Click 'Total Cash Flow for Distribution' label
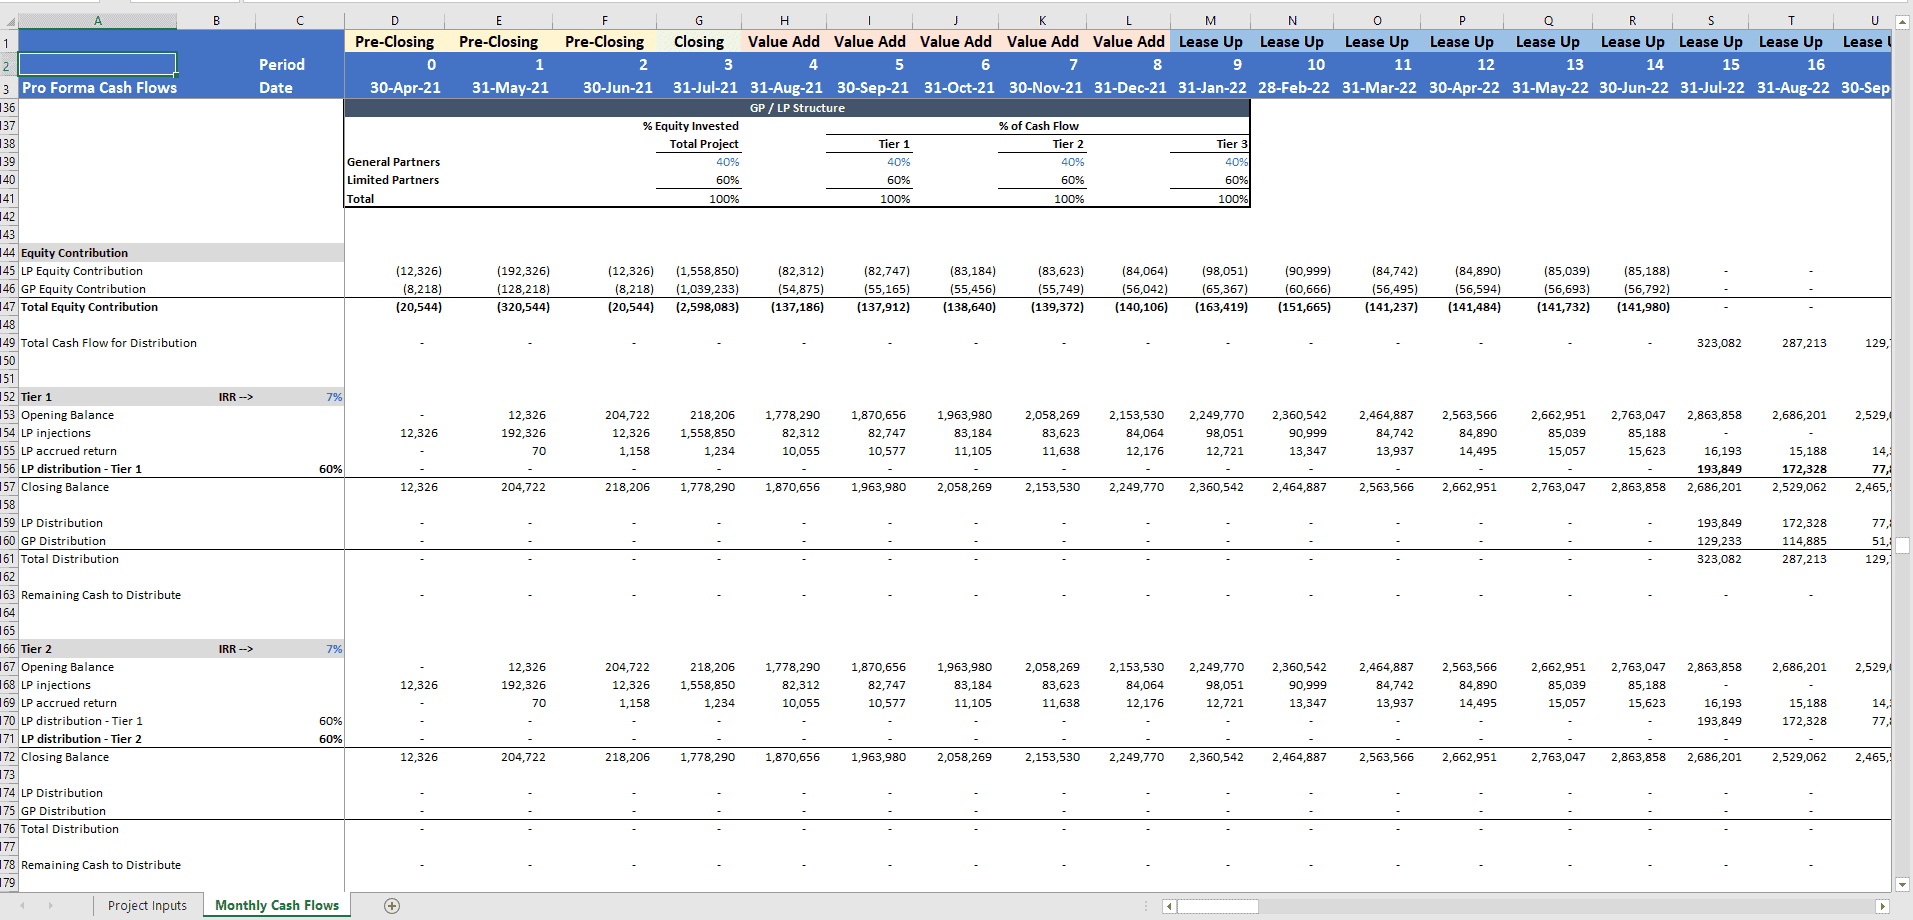The height and width of the screenshot is (920, 1913). (109, 343)
